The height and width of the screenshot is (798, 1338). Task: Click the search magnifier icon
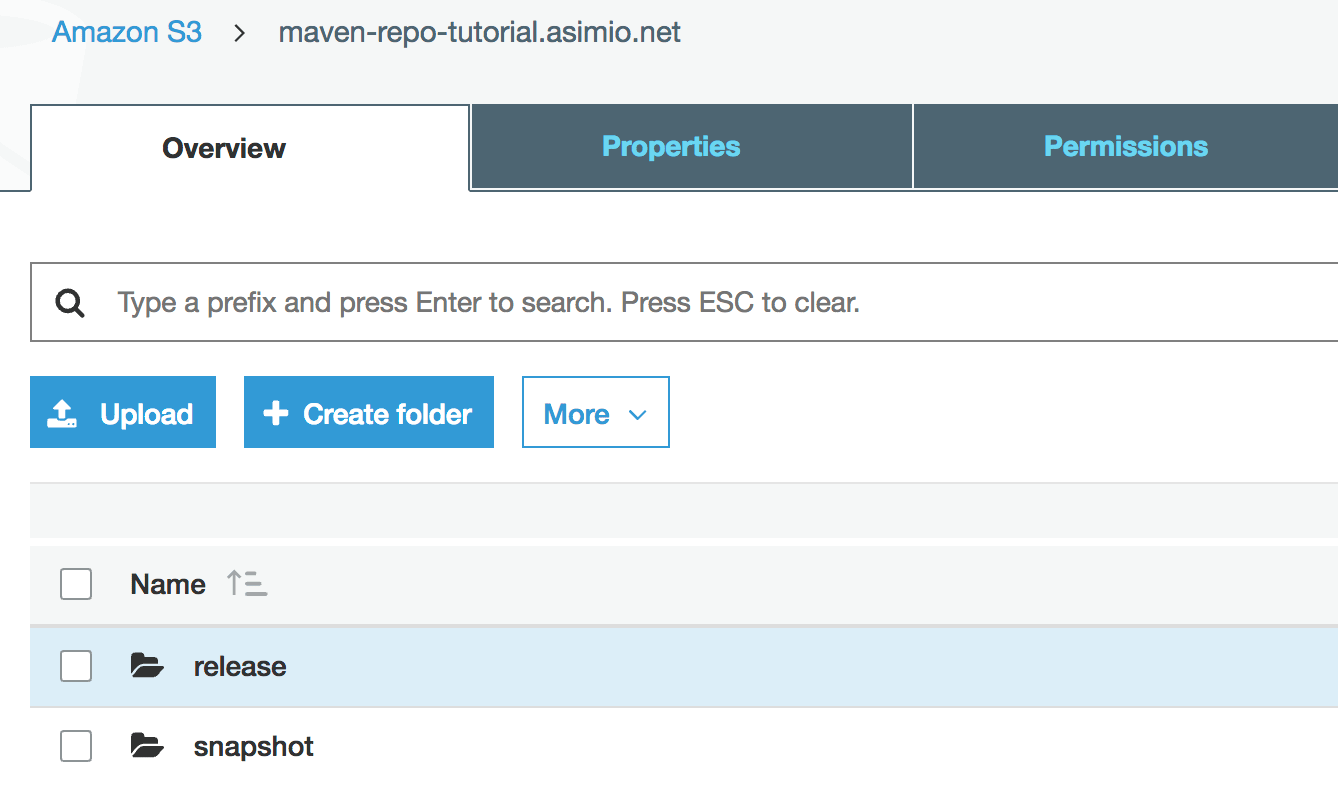(x=70, y=302)
